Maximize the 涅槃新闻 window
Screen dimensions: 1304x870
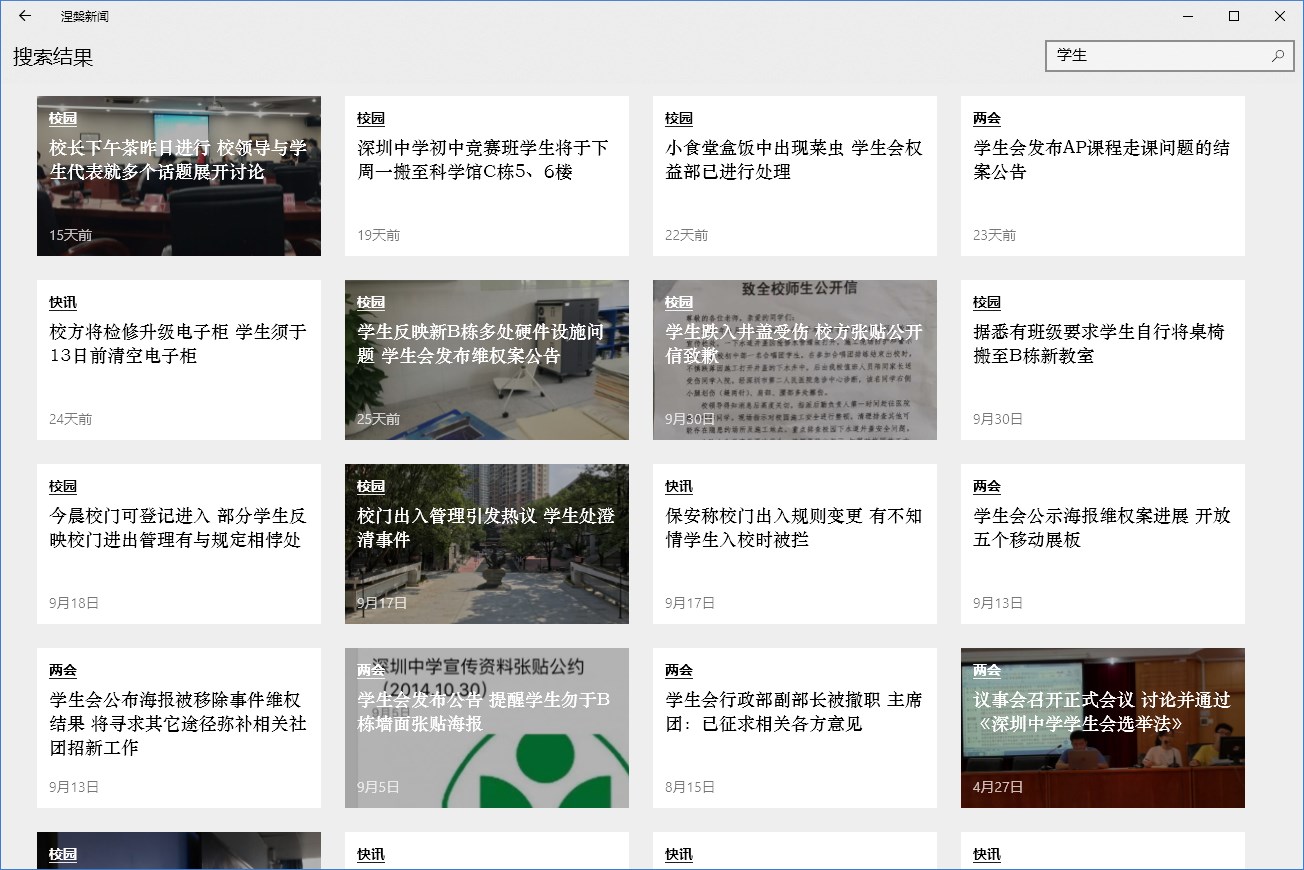point(1234,16)
